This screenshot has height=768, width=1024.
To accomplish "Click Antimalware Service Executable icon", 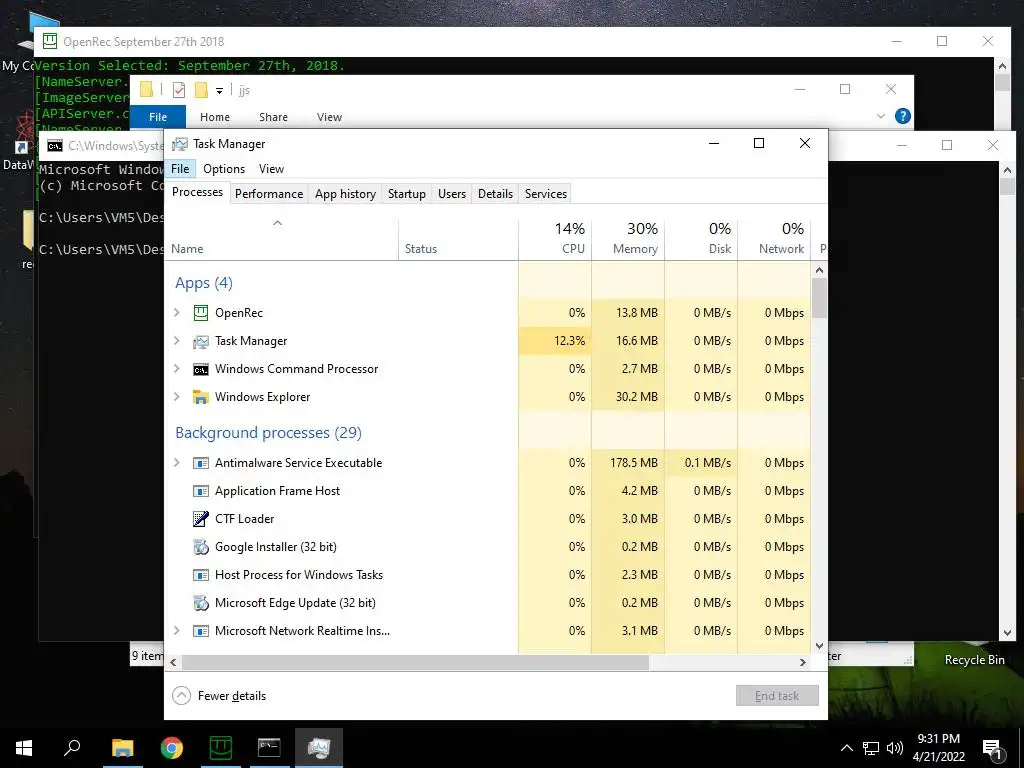I will 201,463.
